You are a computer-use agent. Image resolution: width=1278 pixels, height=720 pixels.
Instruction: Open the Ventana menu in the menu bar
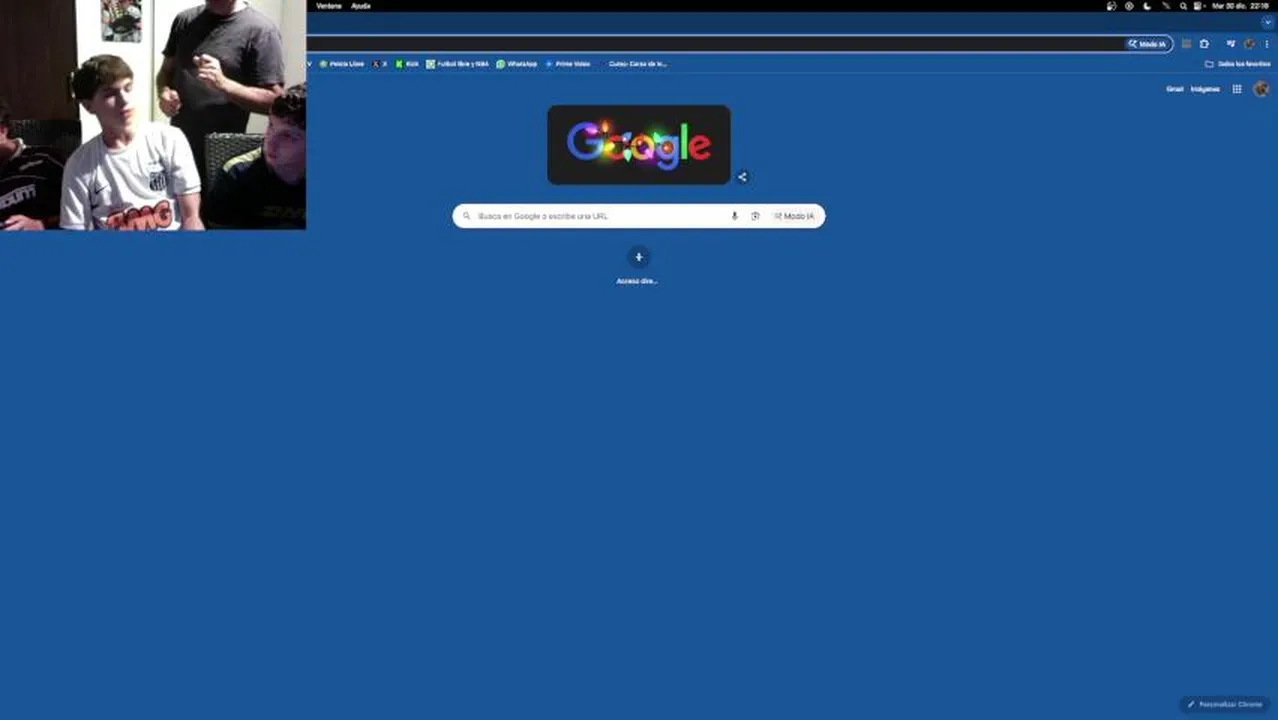click(x=329, y=6)
